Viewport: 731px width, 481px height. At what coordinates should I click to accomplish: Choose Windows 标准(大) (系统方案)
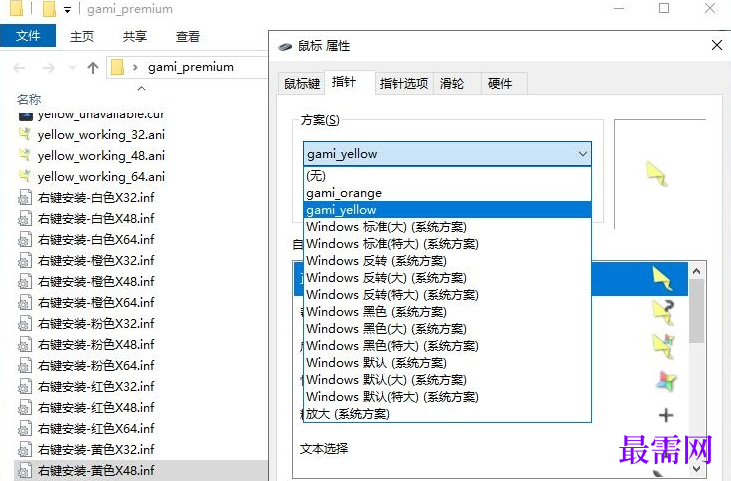tap(447, 227)
